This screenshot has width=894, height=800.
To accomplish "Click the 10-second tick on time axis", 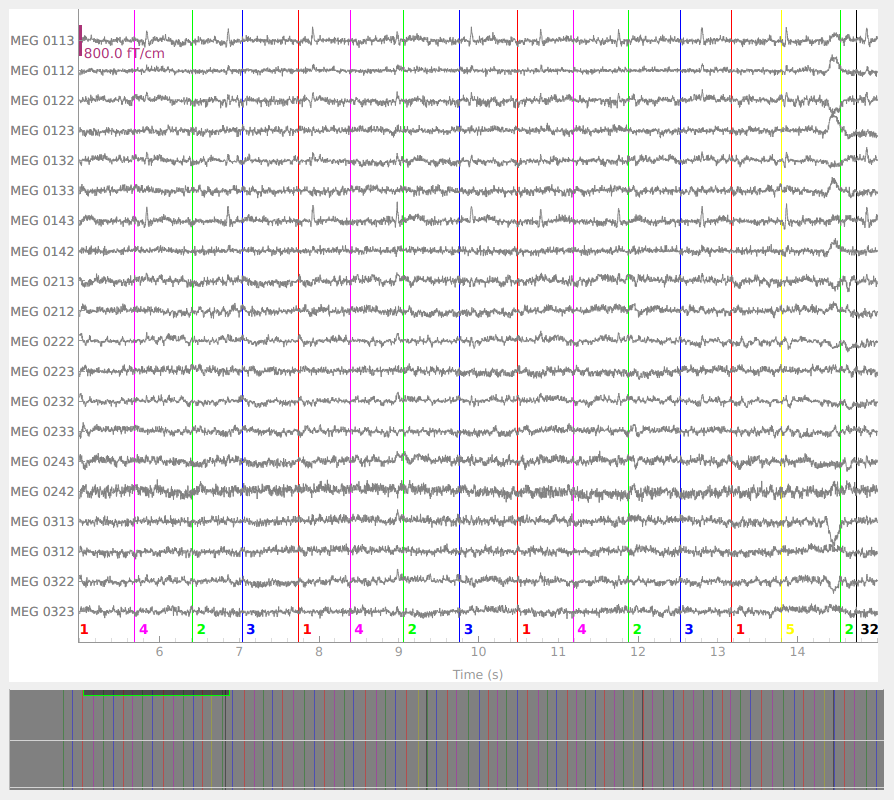I will pyautogui.click(x=478, y=652).
